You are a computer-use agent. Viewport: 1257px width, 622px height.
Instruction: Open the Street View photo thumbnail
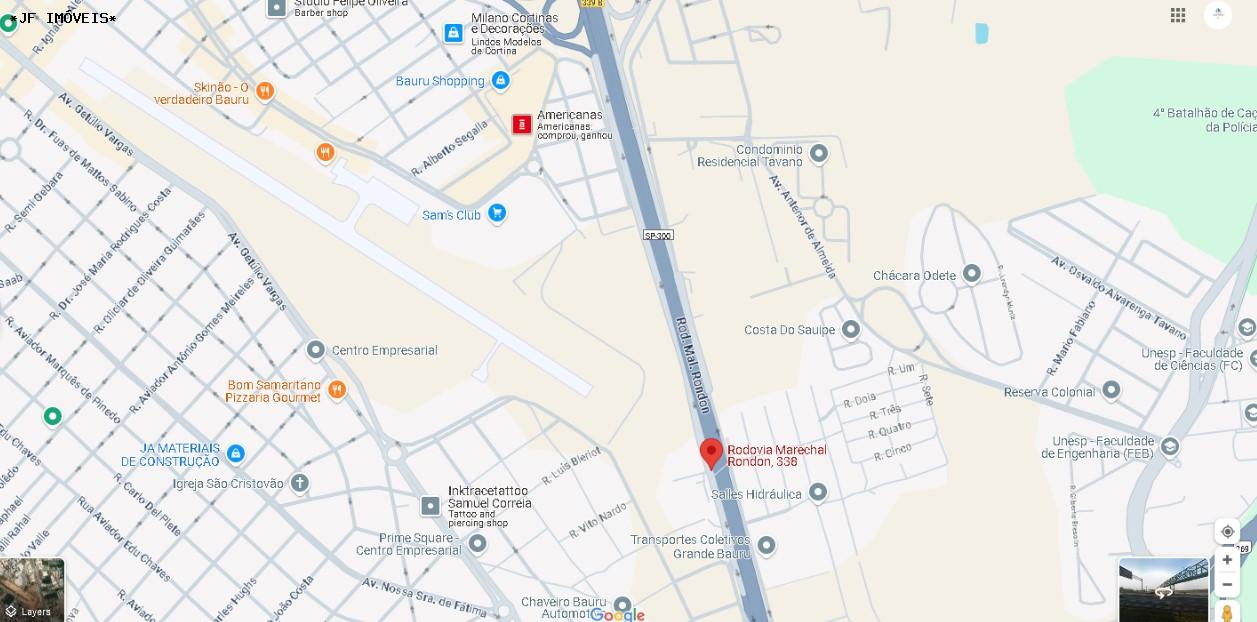tap(1164, 590)
